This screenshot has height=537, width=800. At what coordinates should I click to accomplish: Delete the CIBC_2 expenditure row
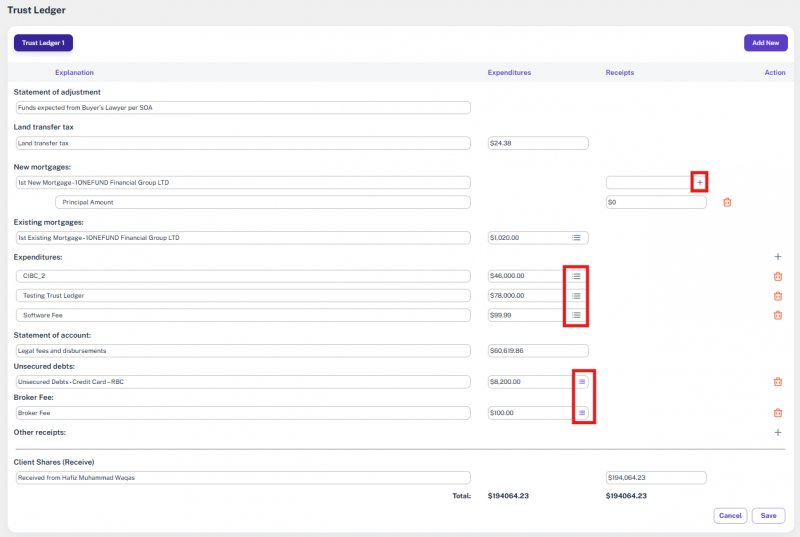(x=777, y=277)
